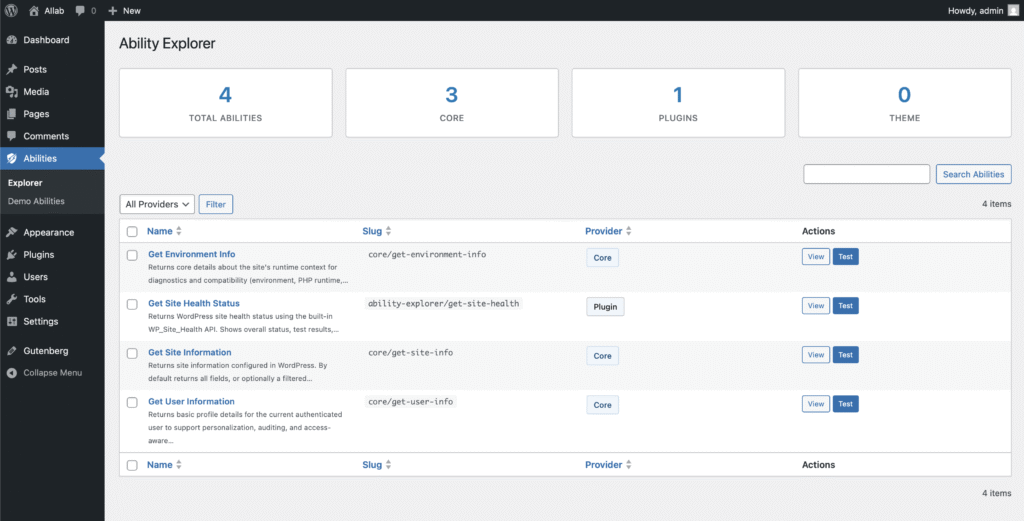Open the Howdy, admin account menu
This screenshot has width=1024, height=521.
click(x=974, y=10)
